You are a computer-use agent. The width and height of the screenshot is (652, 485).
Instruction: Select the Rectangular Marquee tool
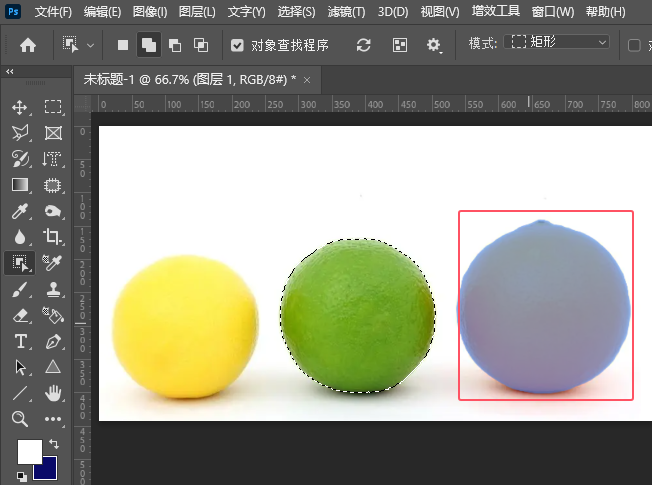(53, 107)
